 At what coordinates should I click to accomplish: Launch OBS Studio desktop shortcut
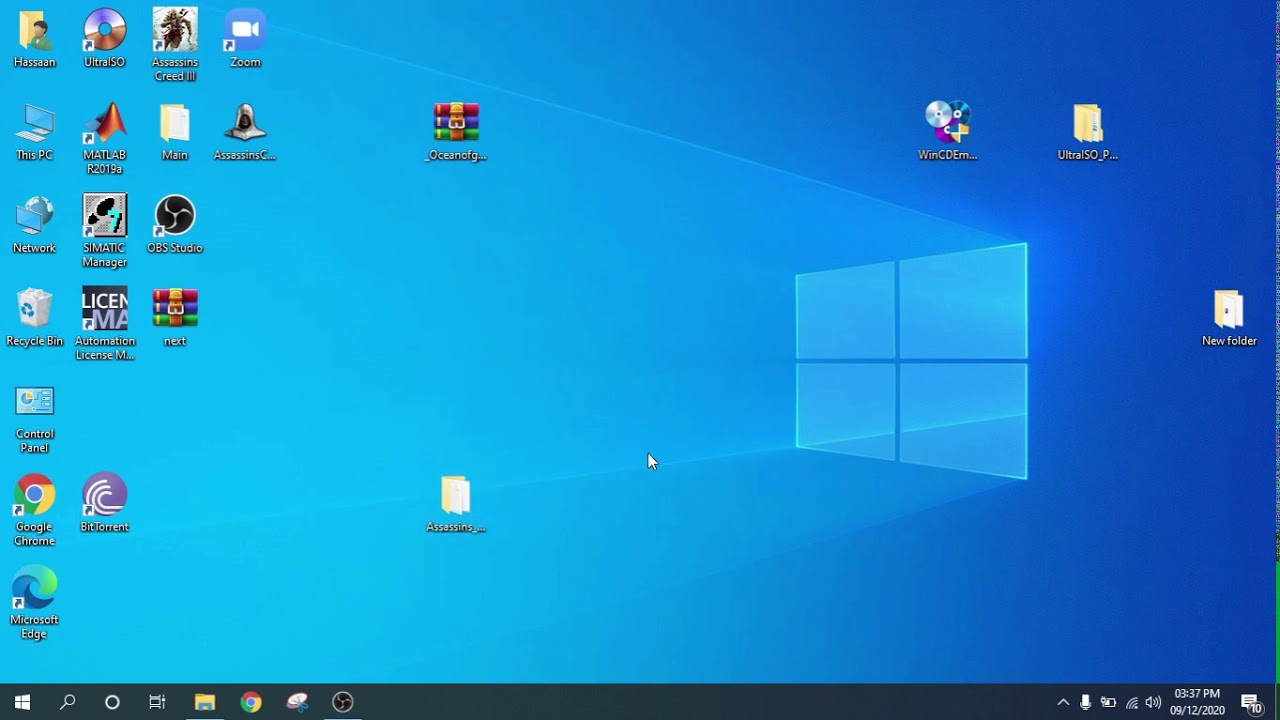[x=175, y=225]
